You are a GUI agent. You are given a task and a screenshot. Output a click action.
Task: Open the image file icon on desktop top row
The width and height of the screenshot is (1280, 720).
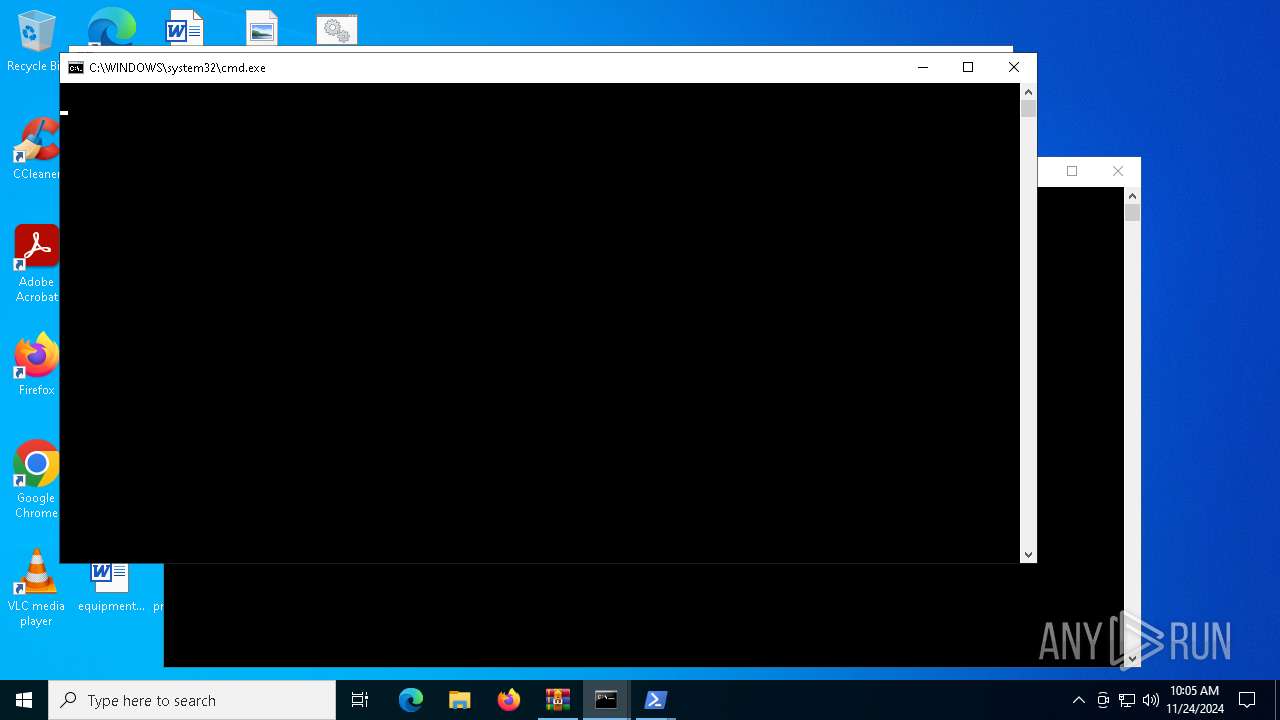point(262,29)
